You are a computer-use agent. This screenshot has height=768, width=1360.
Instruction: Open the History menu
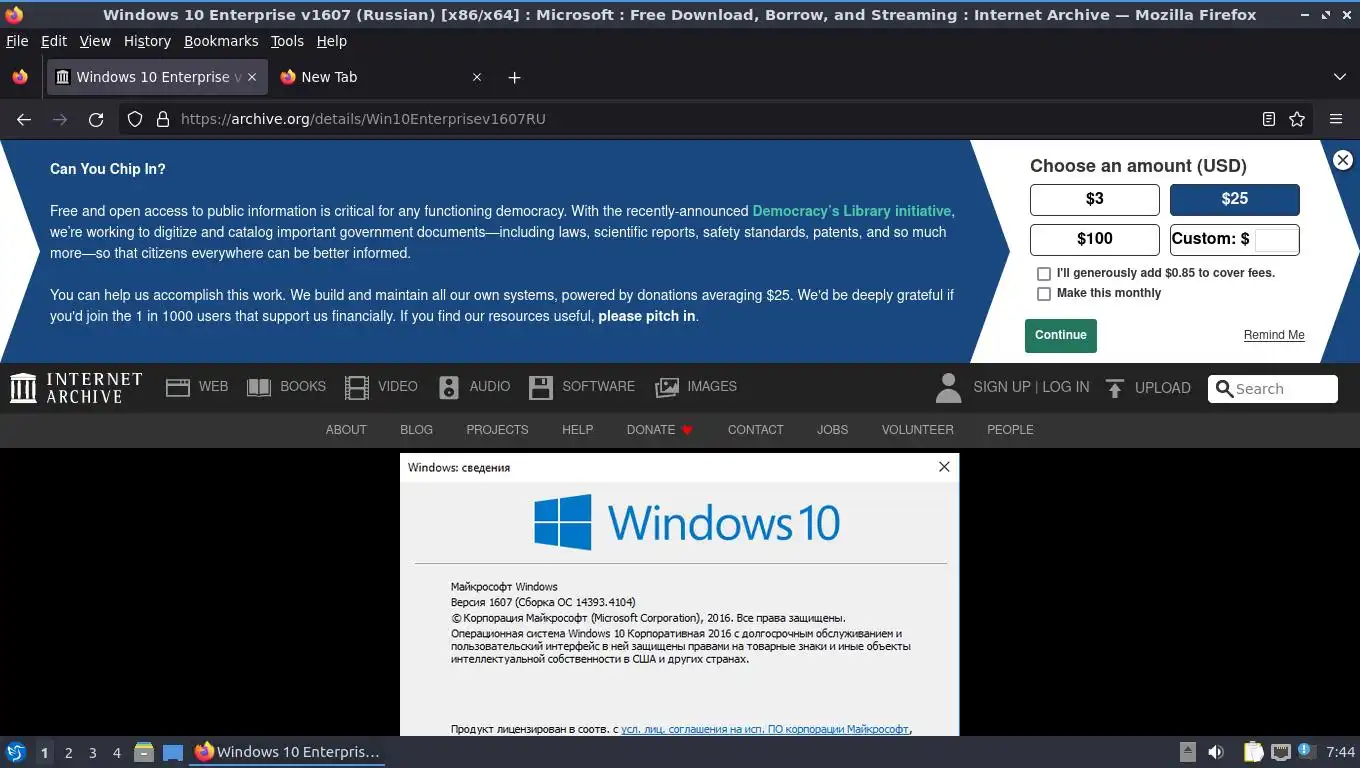tap(148, 41)
